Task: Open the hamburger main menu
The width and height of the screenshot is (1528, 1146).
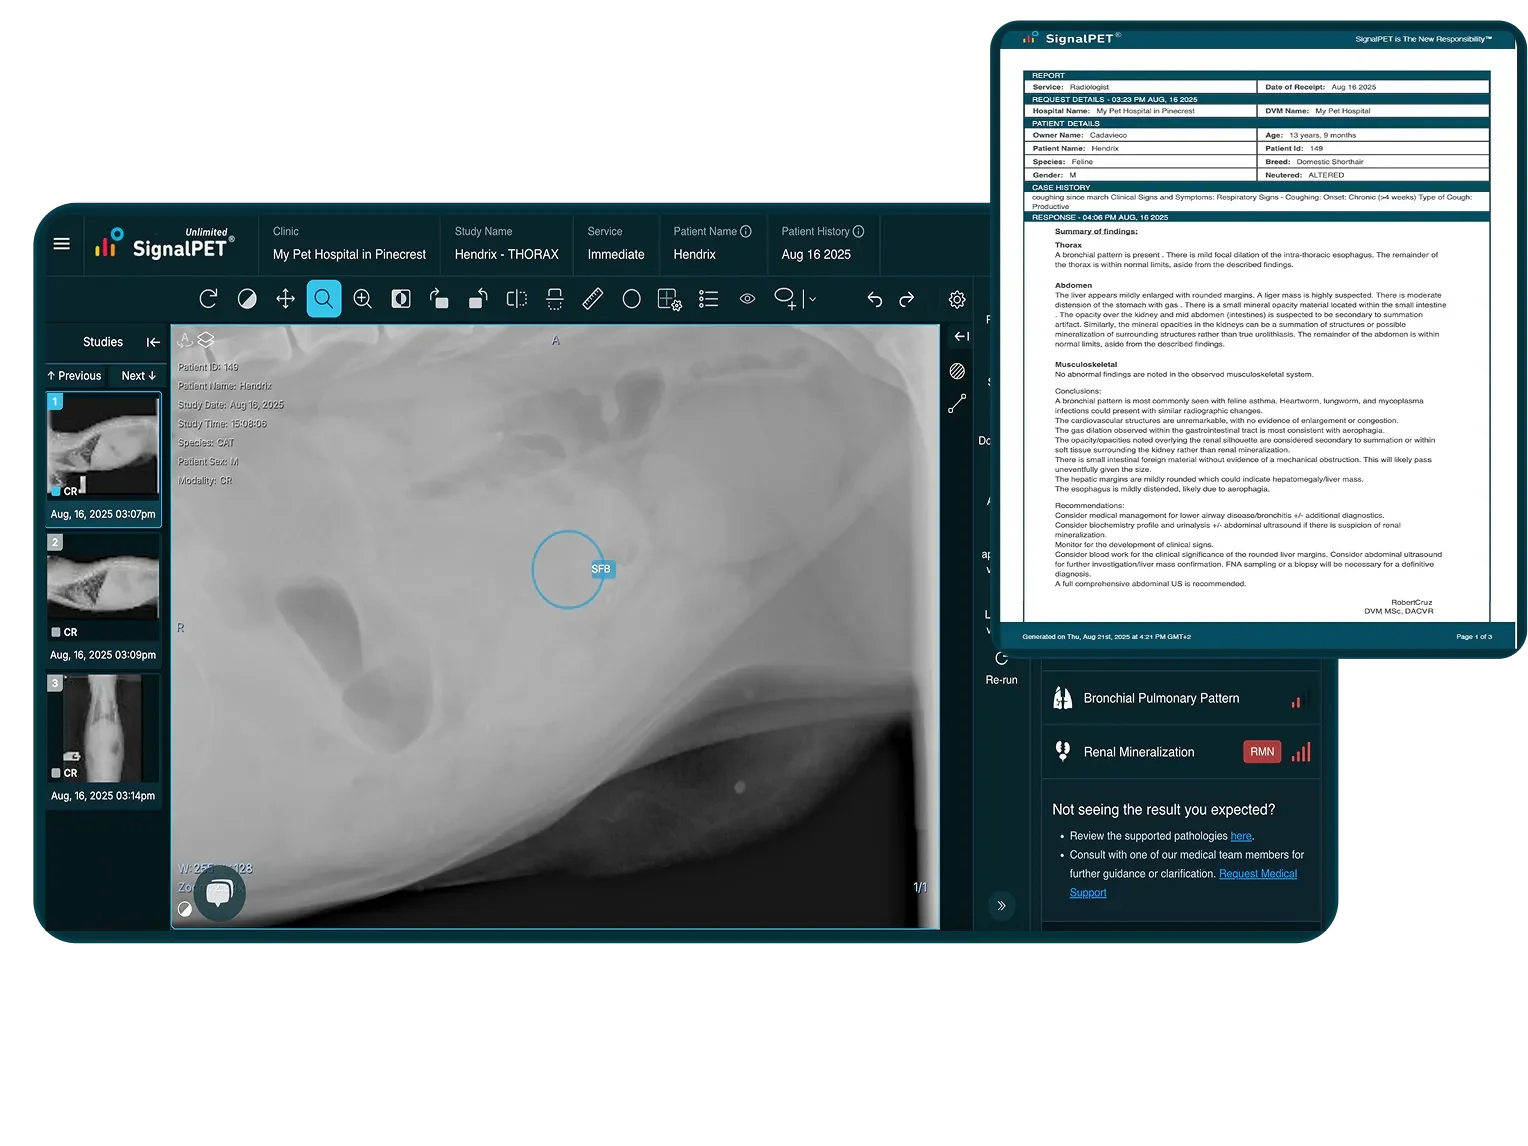Action: pyautogui.click(x=61, y=244)
